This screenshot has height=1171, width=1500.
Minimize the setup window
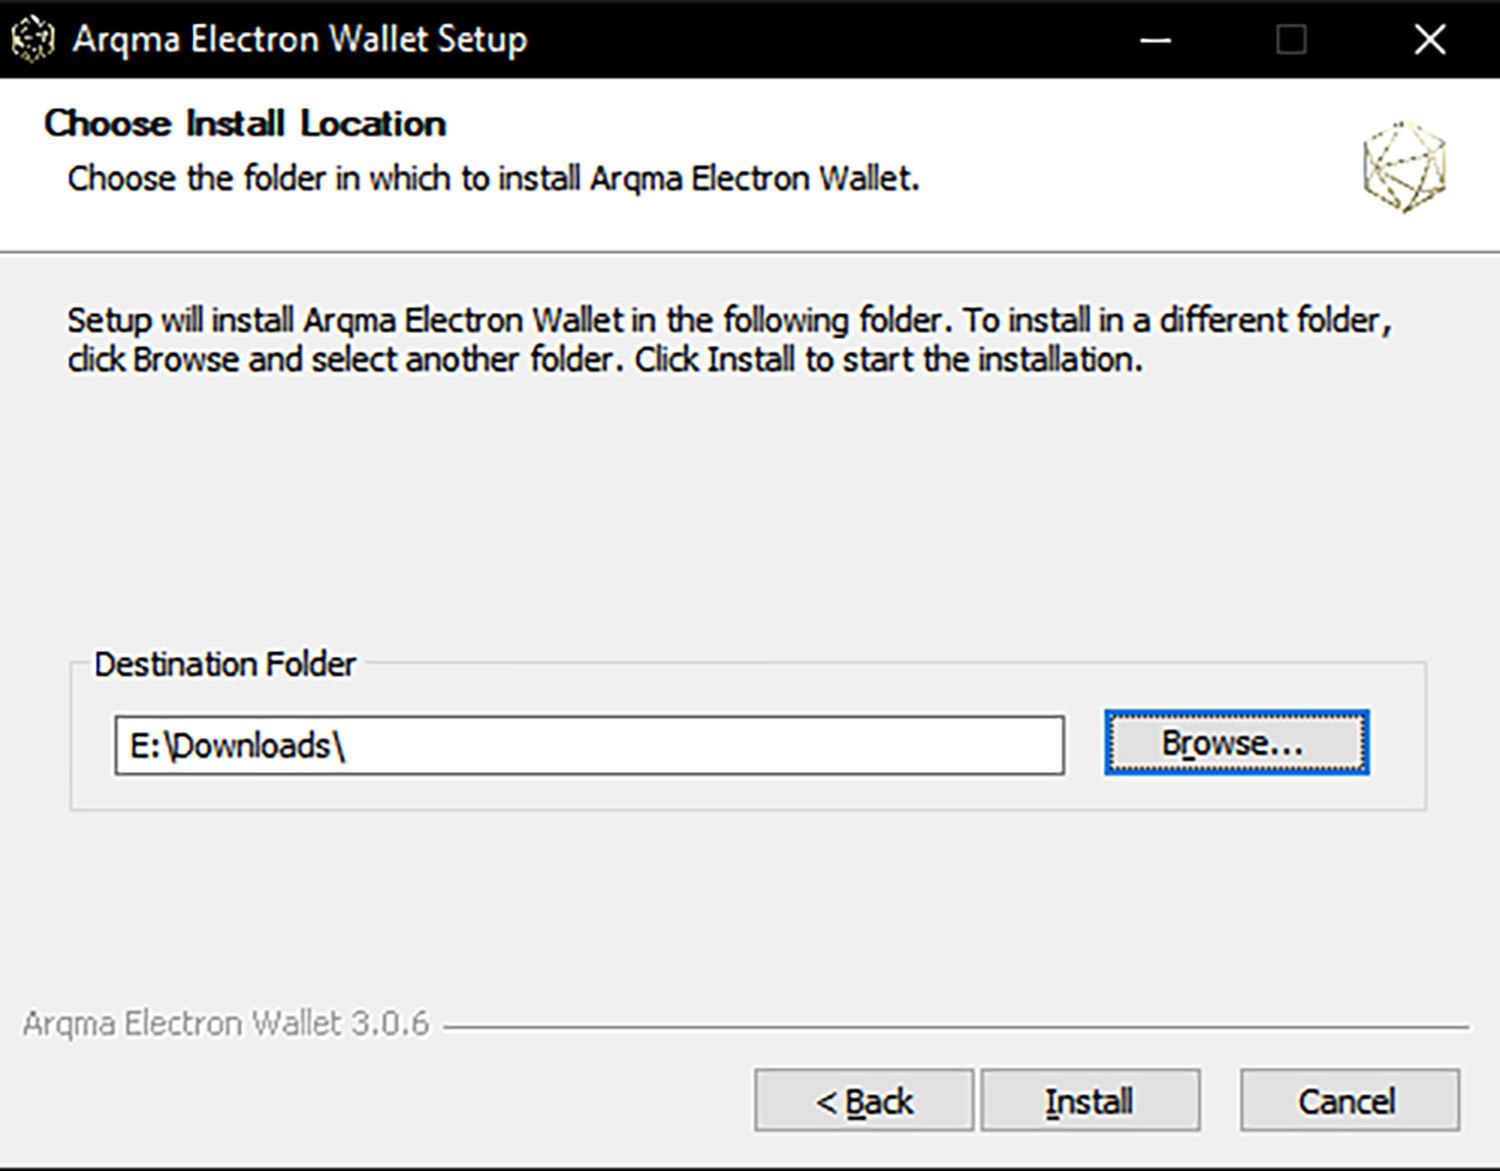click(x=1156, y=39)
